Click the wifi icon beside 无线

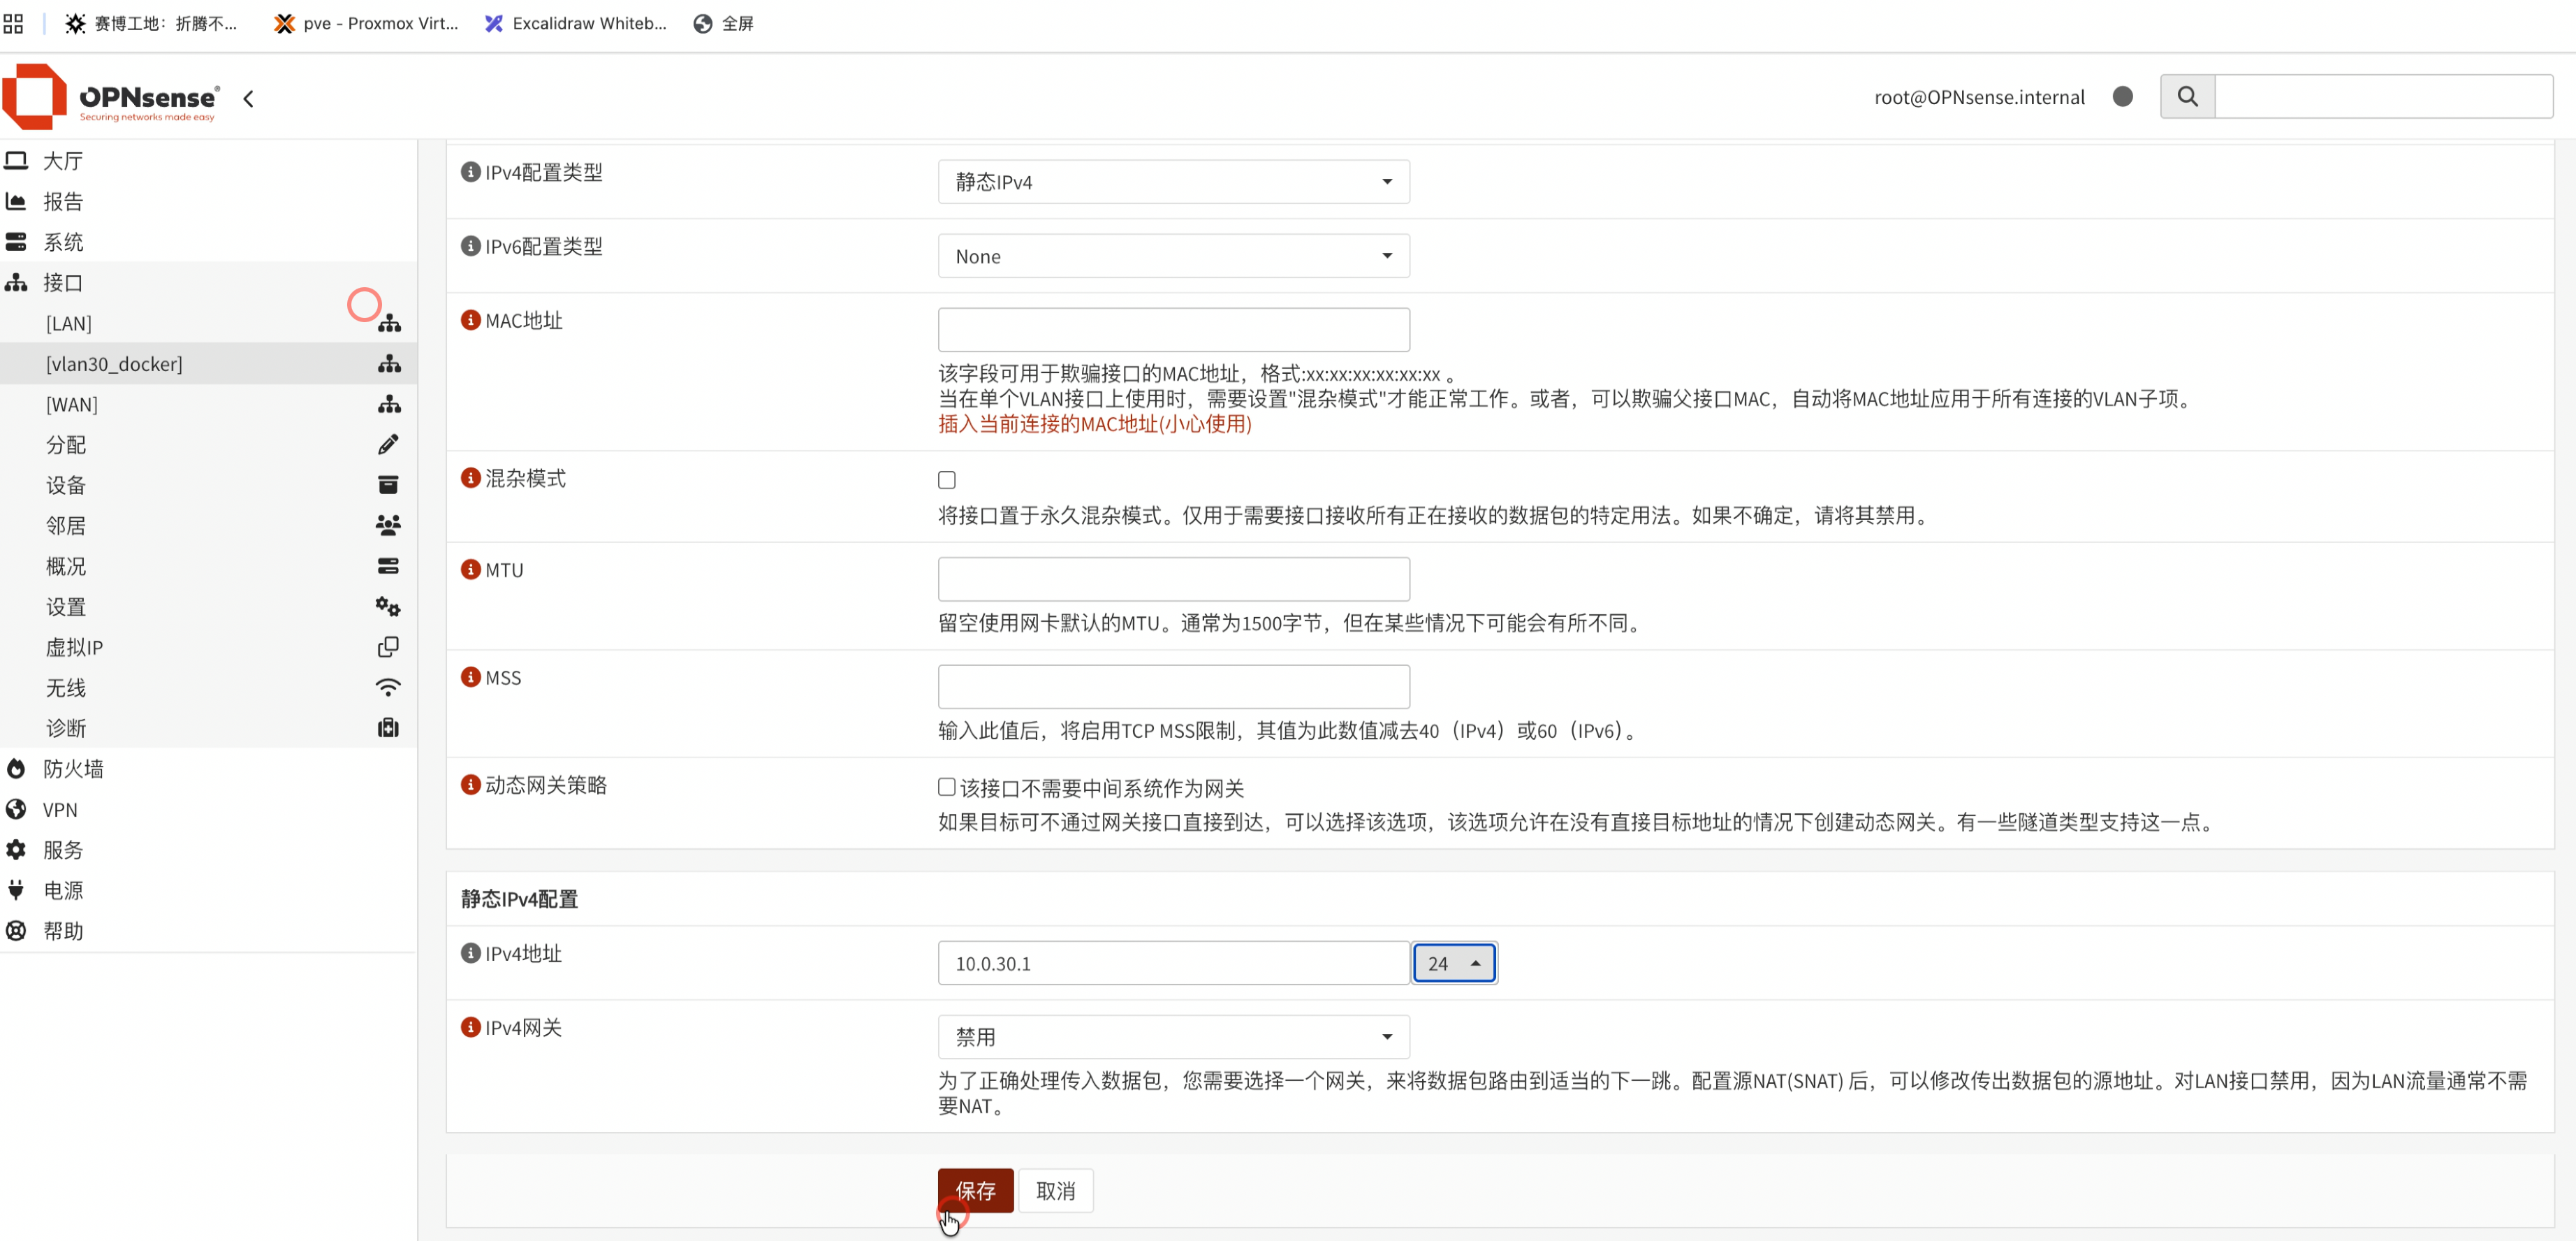coord(388,687)
